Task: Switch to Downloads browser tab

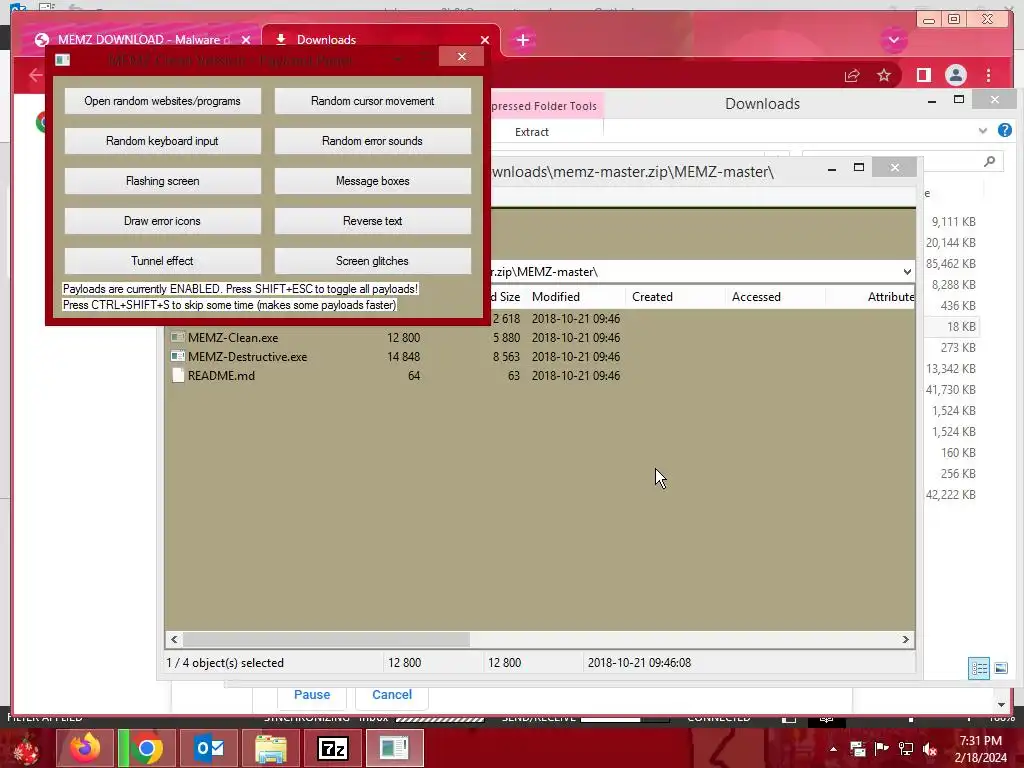Action: click(x=379, y=40)
